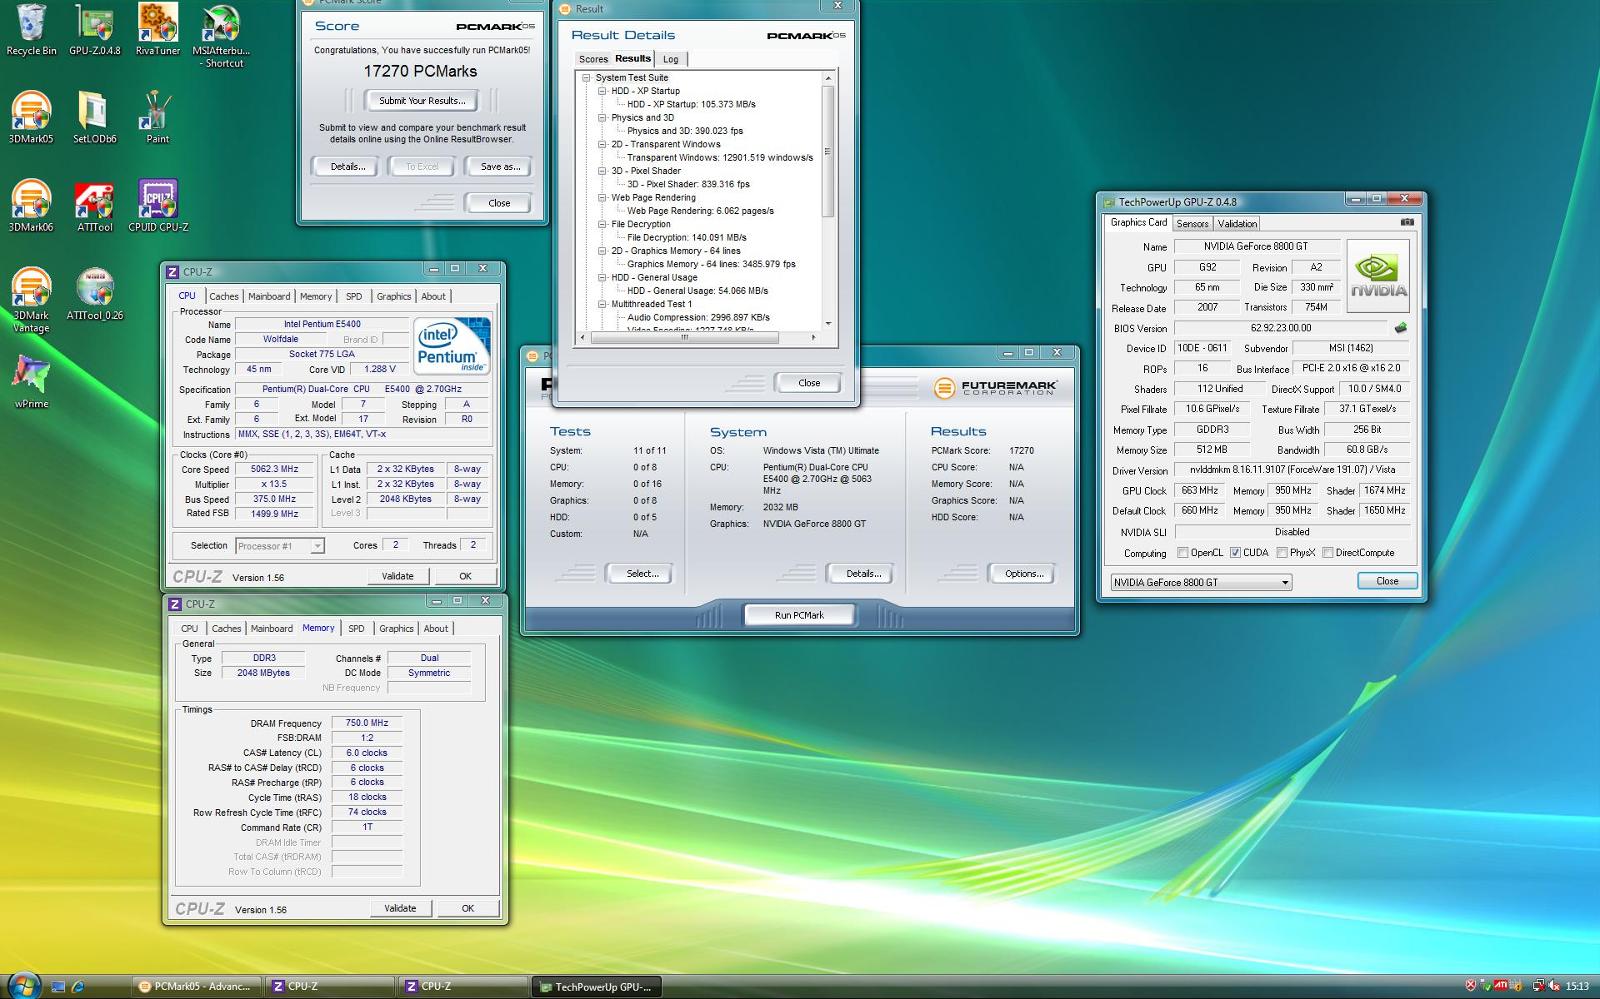Collapse the HDD - XP Startup node
This screenshot has width=1600, height=999.
(x=603, y=91)
